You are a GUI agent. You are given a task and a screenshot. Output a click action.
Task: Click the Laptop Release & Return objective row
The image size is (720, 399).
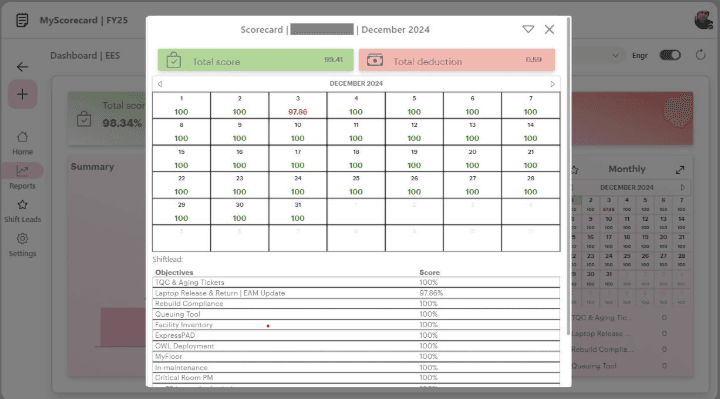click(x=356, y=293)
